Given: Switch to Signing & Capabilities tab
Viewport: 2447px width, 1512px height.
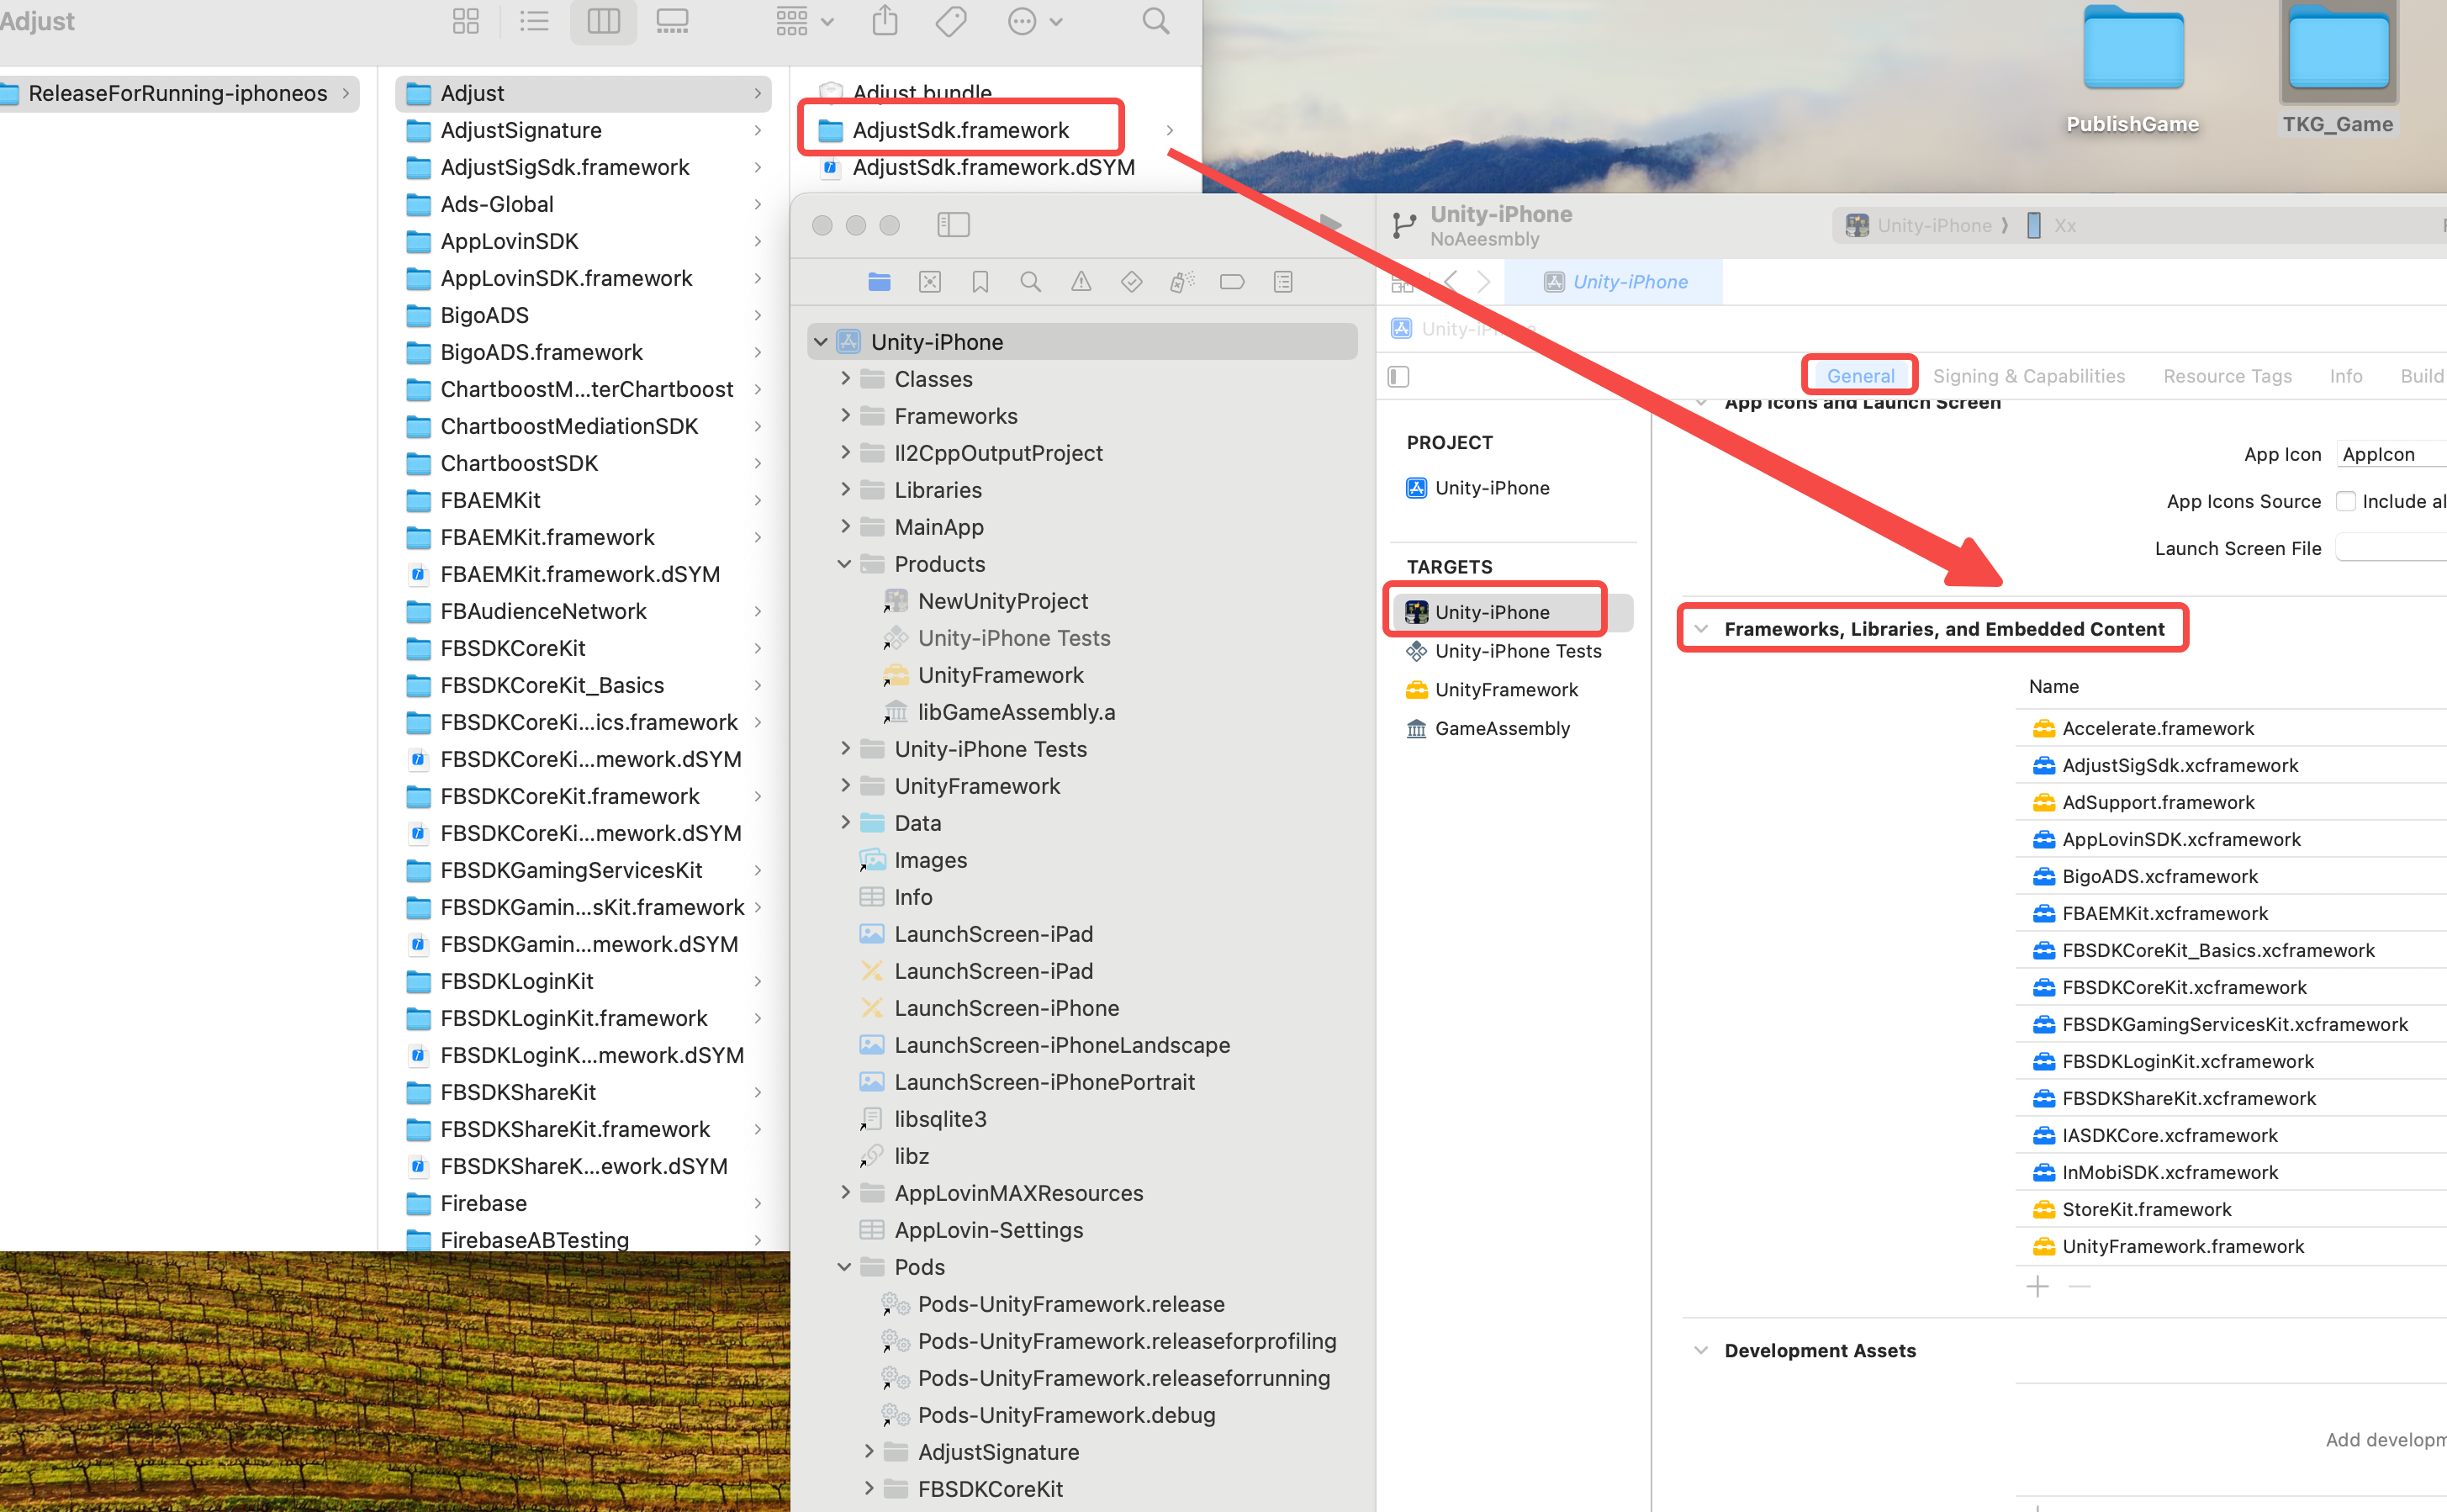Looking at the screenshot, I should [2028, 376].
